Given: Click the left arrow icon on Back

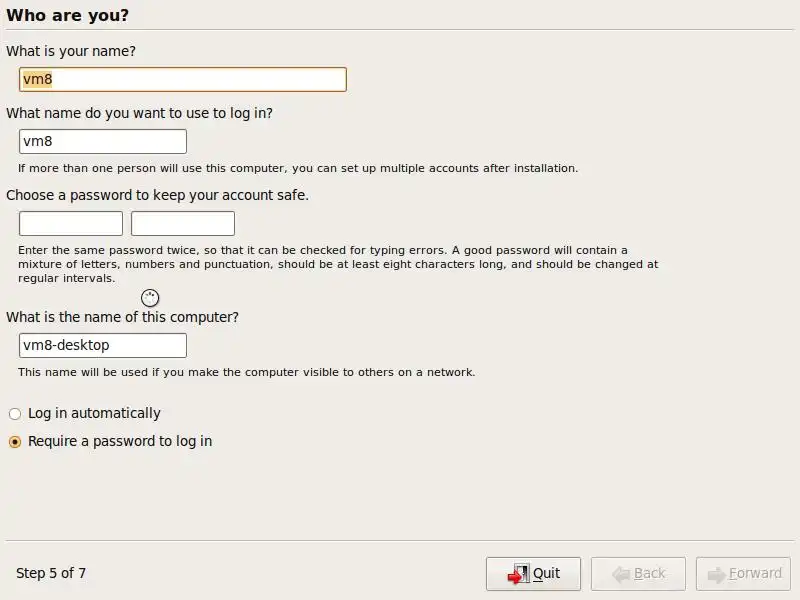Looking at the screenshot, I should (621, 574).
